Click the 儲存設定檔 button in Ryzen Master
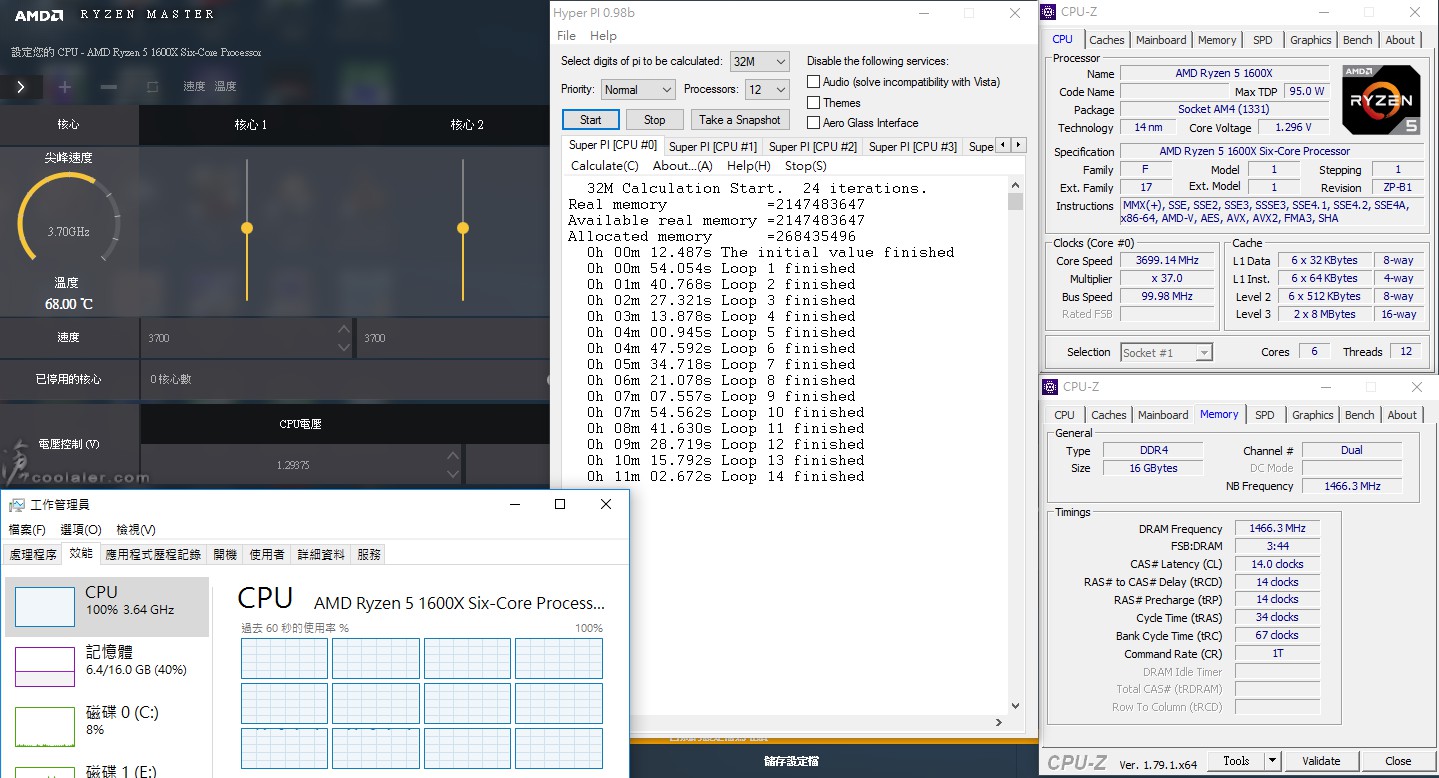The image size is (1439, 778). click(x=791, y=761)
